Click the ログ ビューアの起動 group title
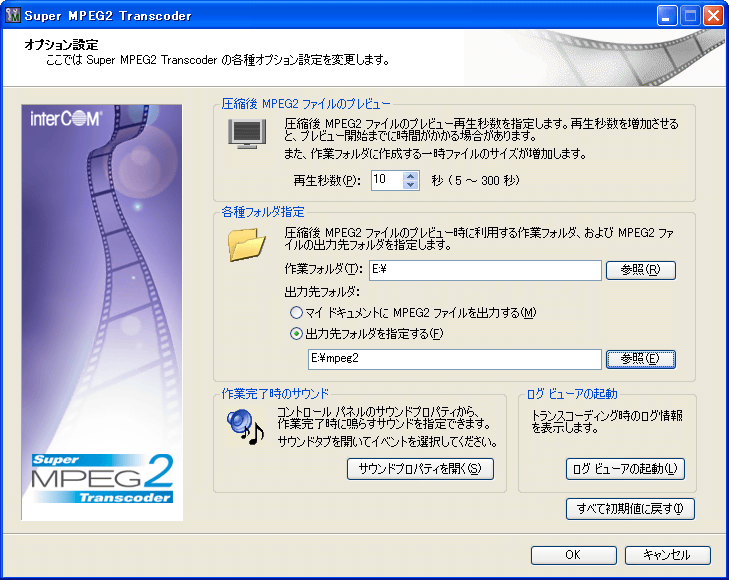Viewport: 729px width, 580px height. click(572, 394)
